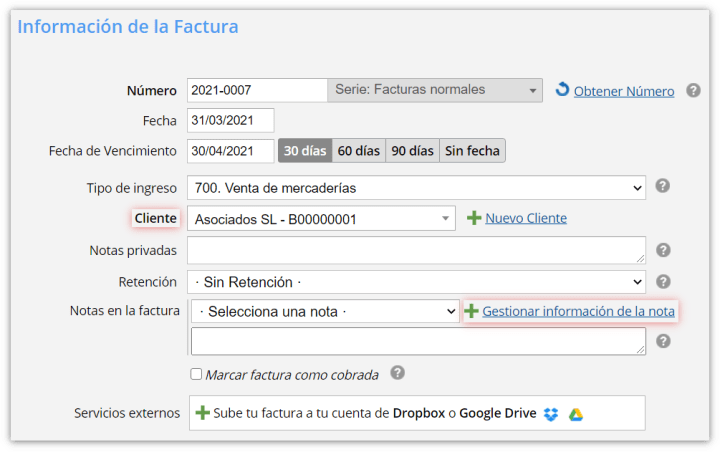The width and height of the screenshot is (720, 452).
Task: Click the Google Drive icon
Action: (576, 414)
